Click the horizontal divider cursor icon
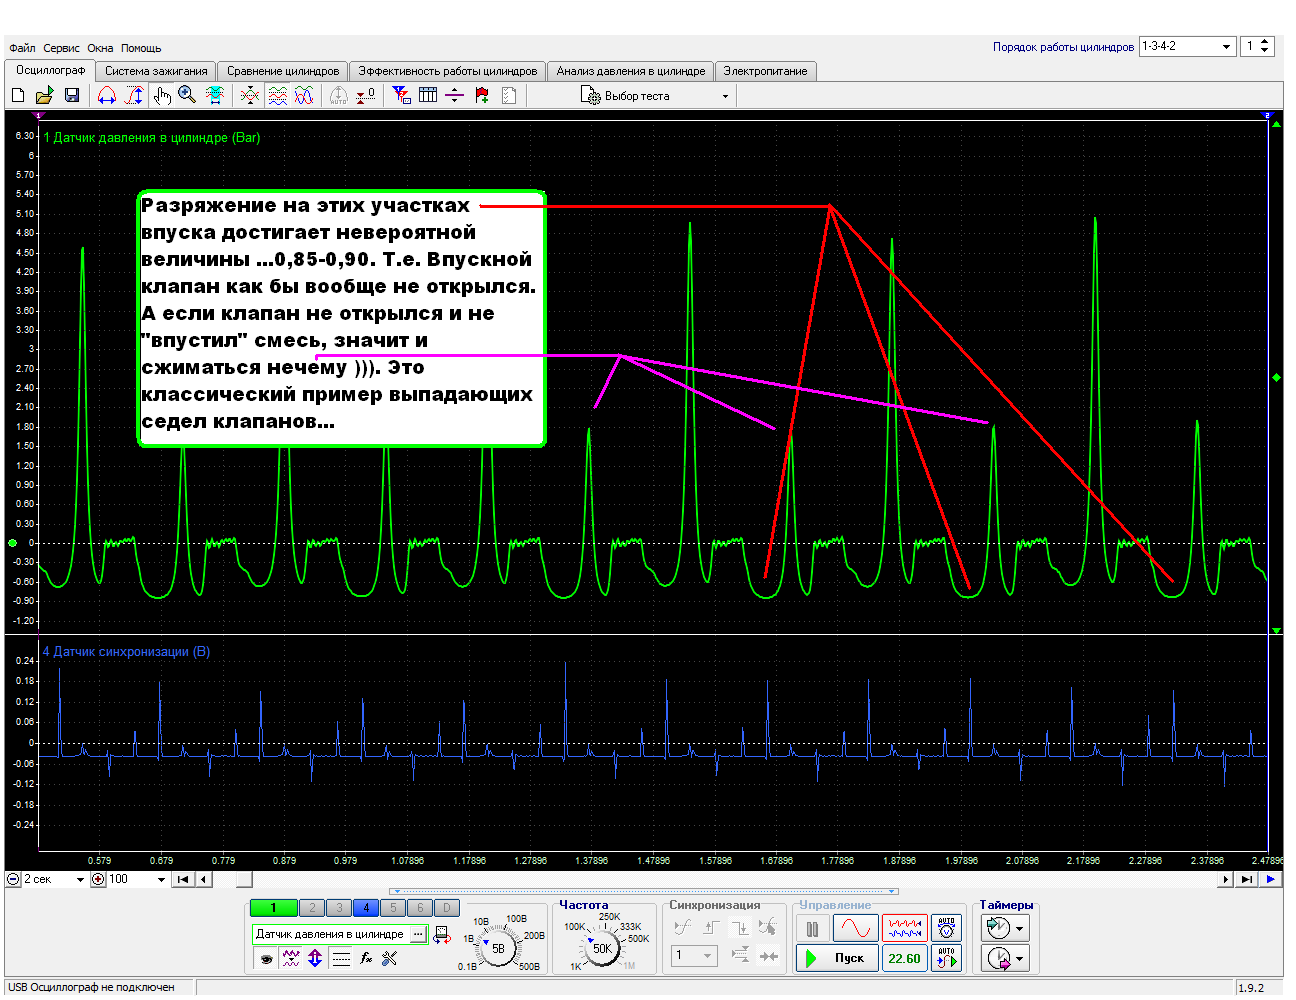Viewport: 1296px width, 1000px height. 454,95
